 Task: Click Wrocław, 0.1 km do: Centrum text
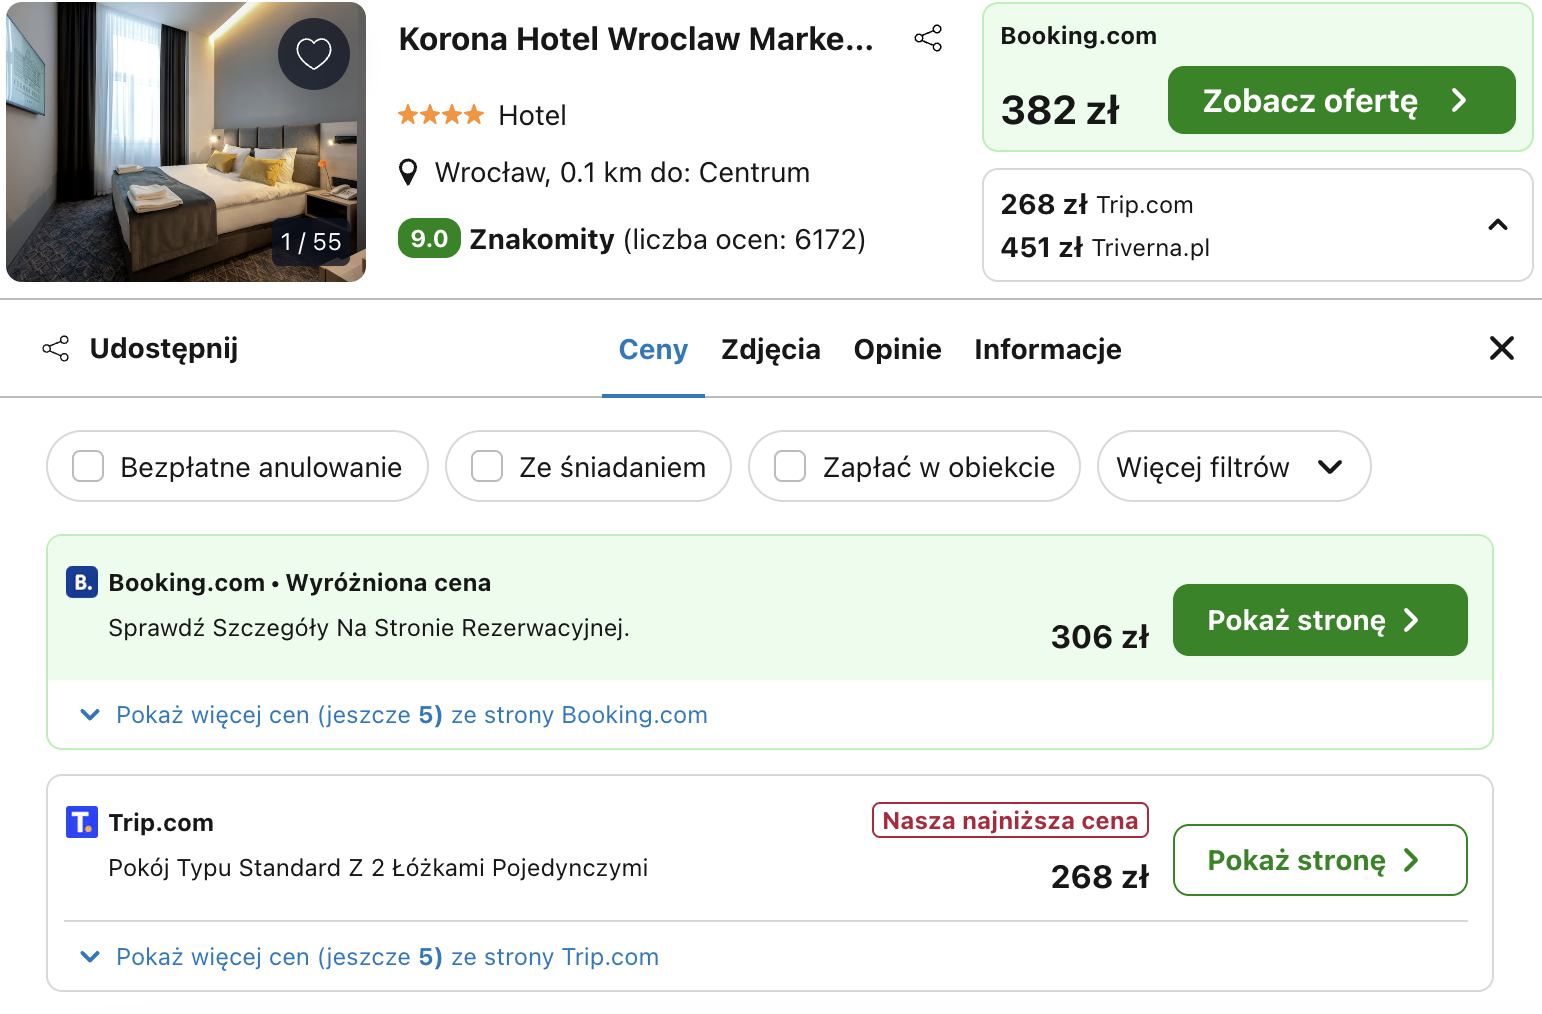click(x=622, y=173)
